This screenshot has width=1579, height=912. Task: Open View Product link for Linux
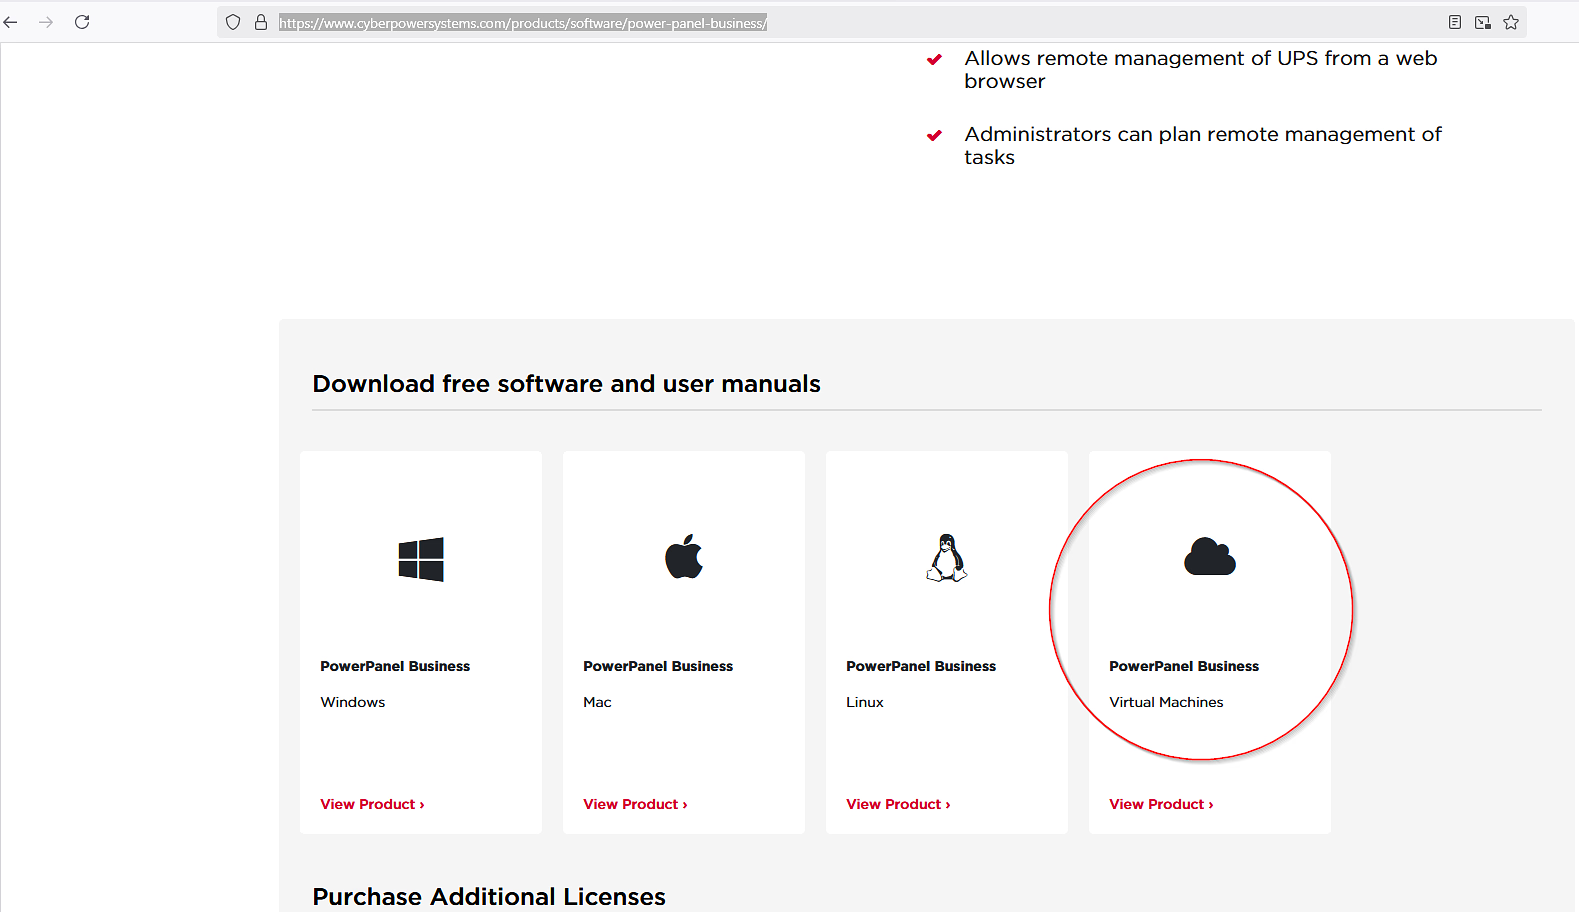coord(898,804)
